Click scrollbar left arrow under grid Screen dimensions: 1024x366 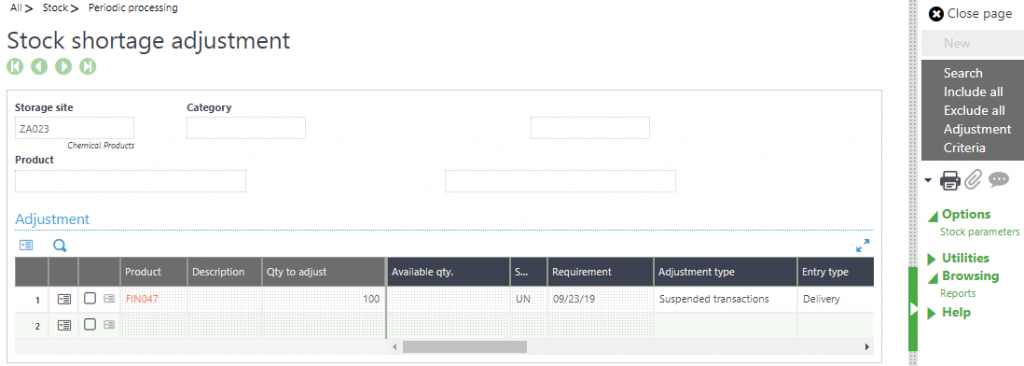(x=394, y=347)
